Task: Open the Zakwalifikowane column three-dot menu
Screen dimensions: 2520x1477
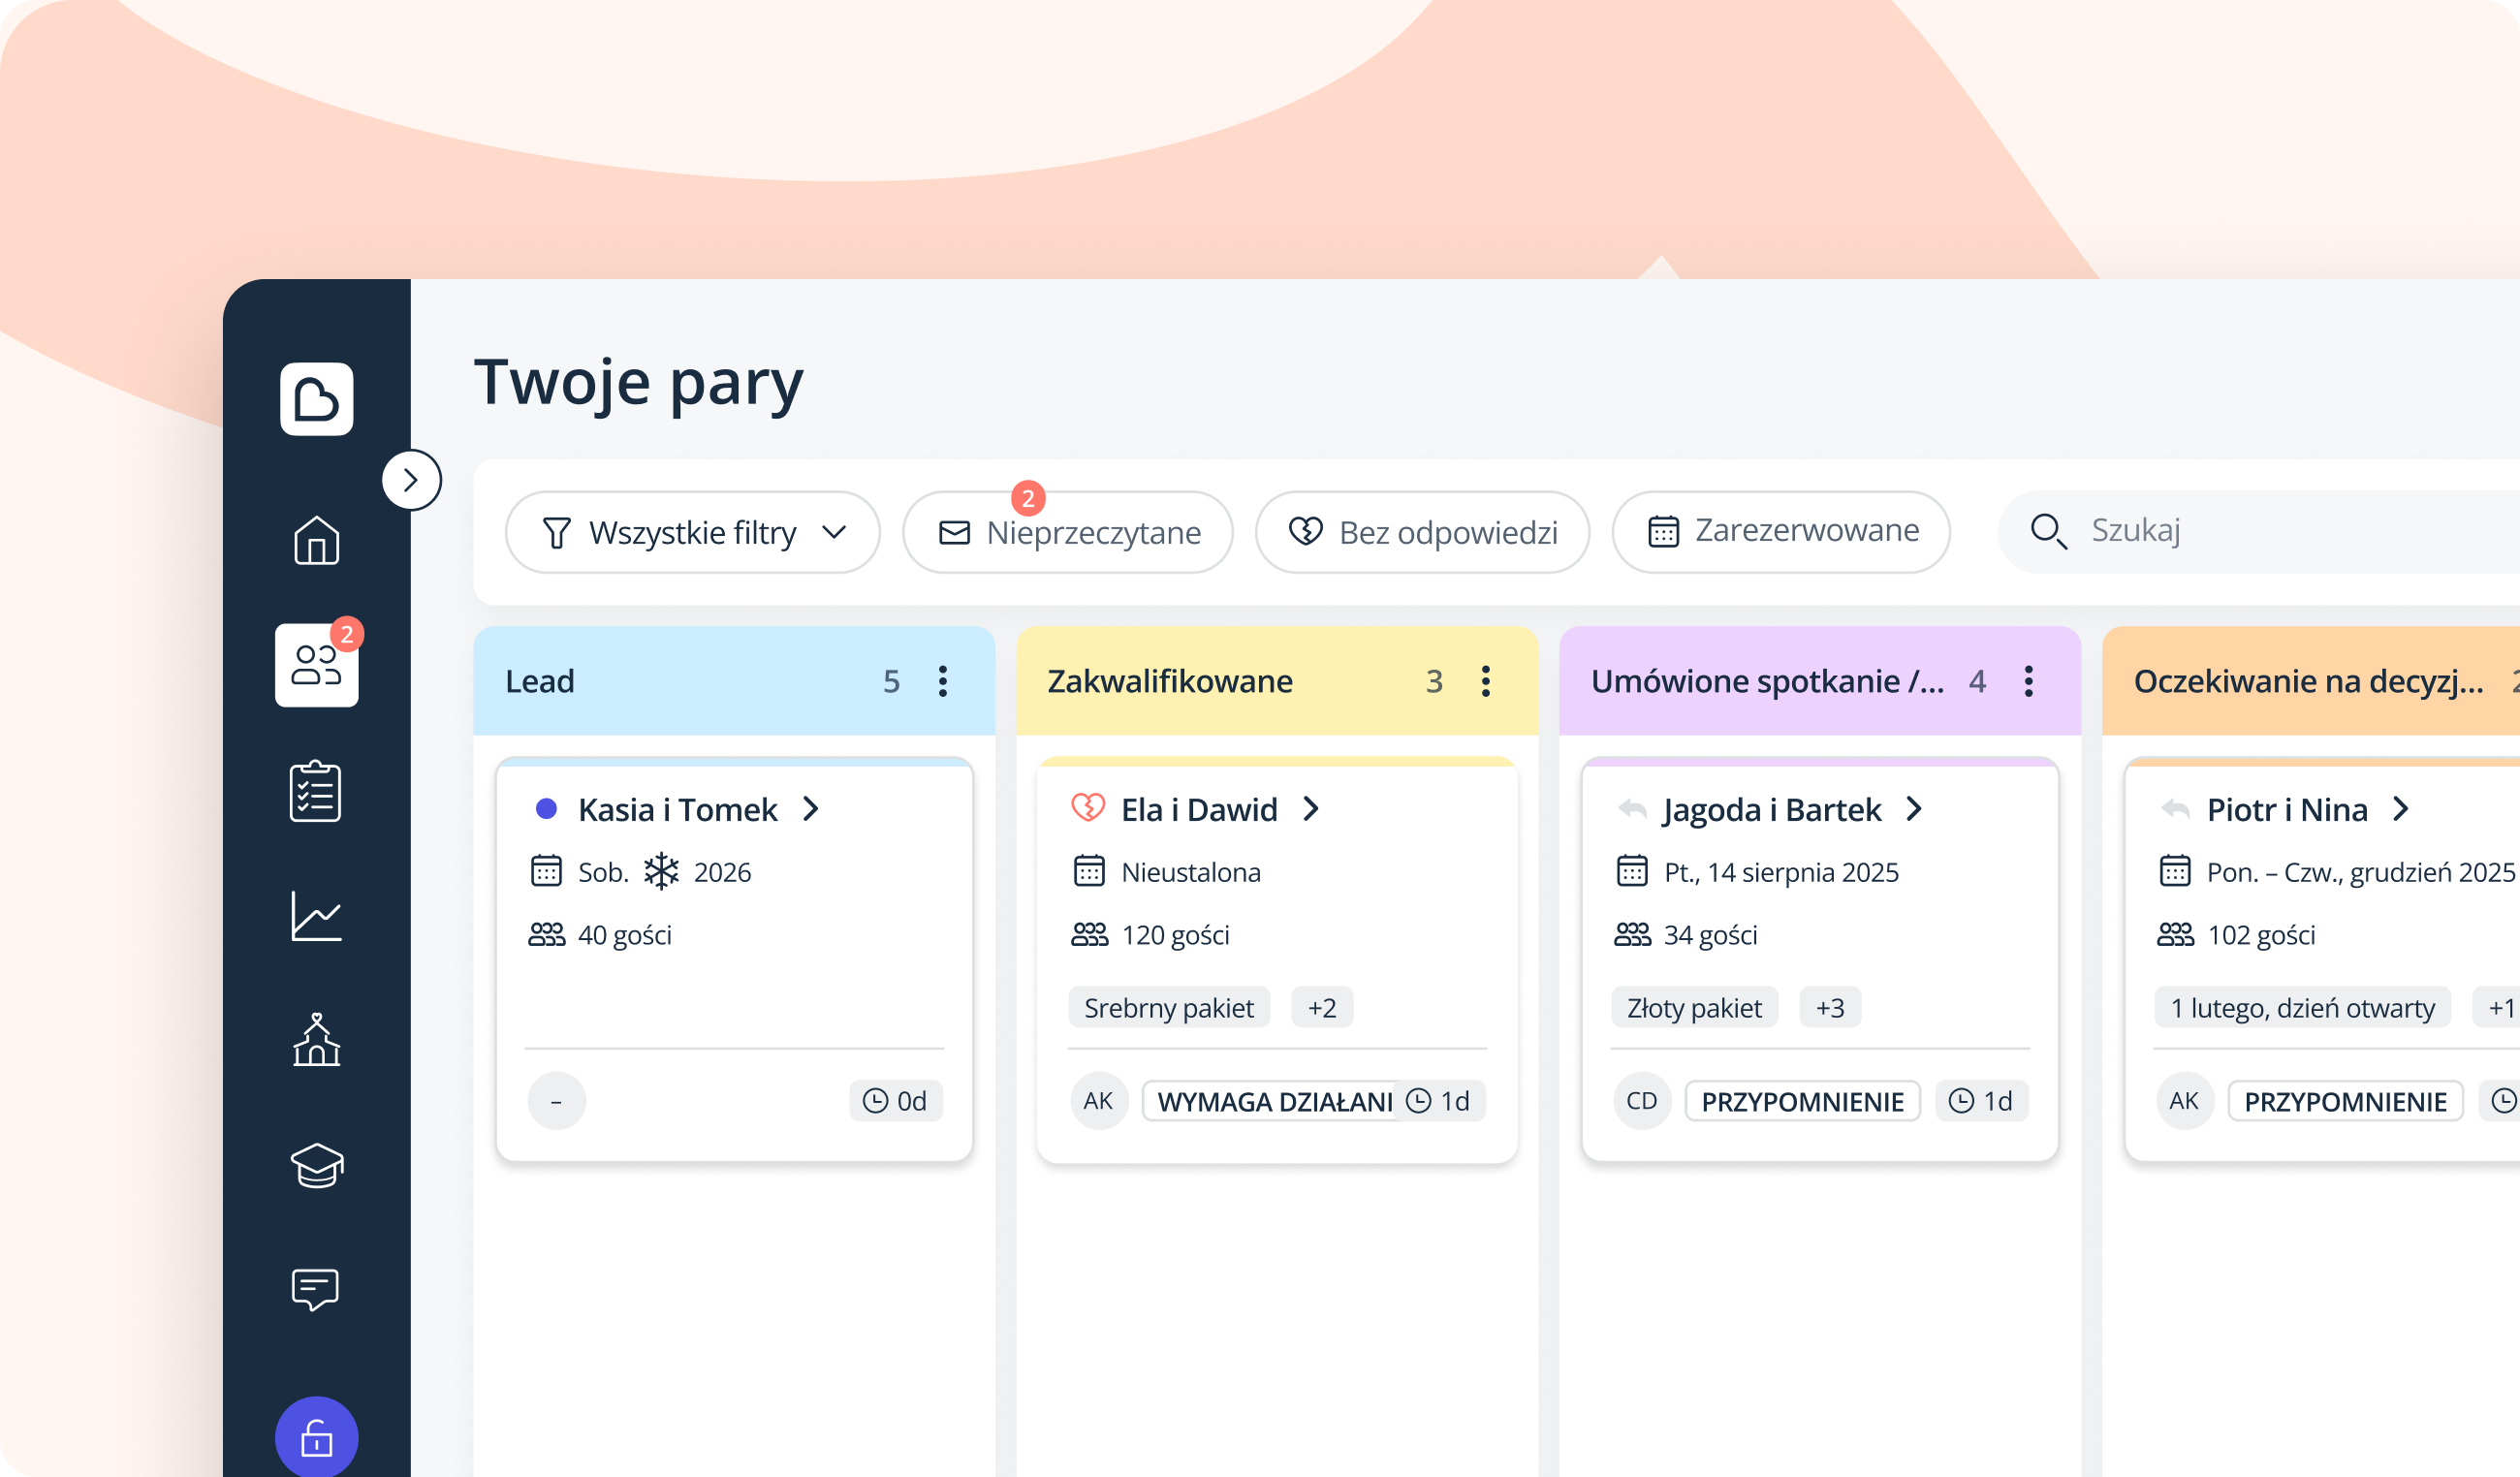Action: 1485,681
